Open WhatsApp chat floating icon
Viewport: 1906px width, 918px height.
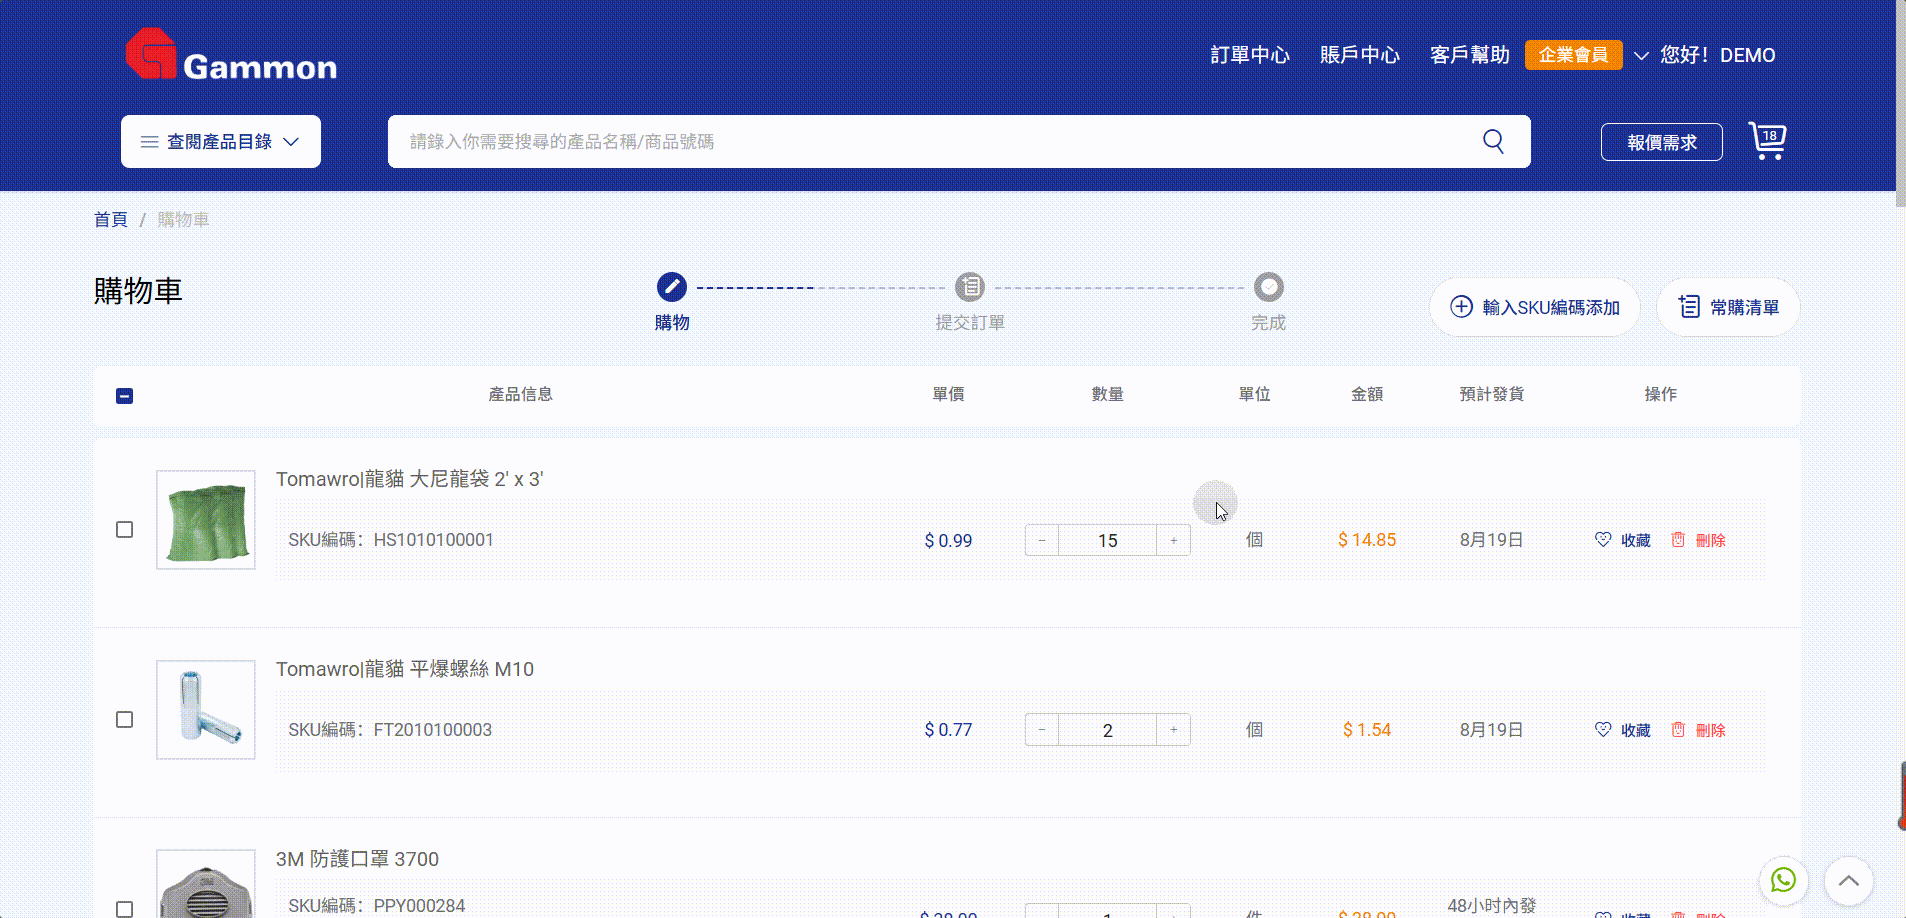tap(1783, 880)
